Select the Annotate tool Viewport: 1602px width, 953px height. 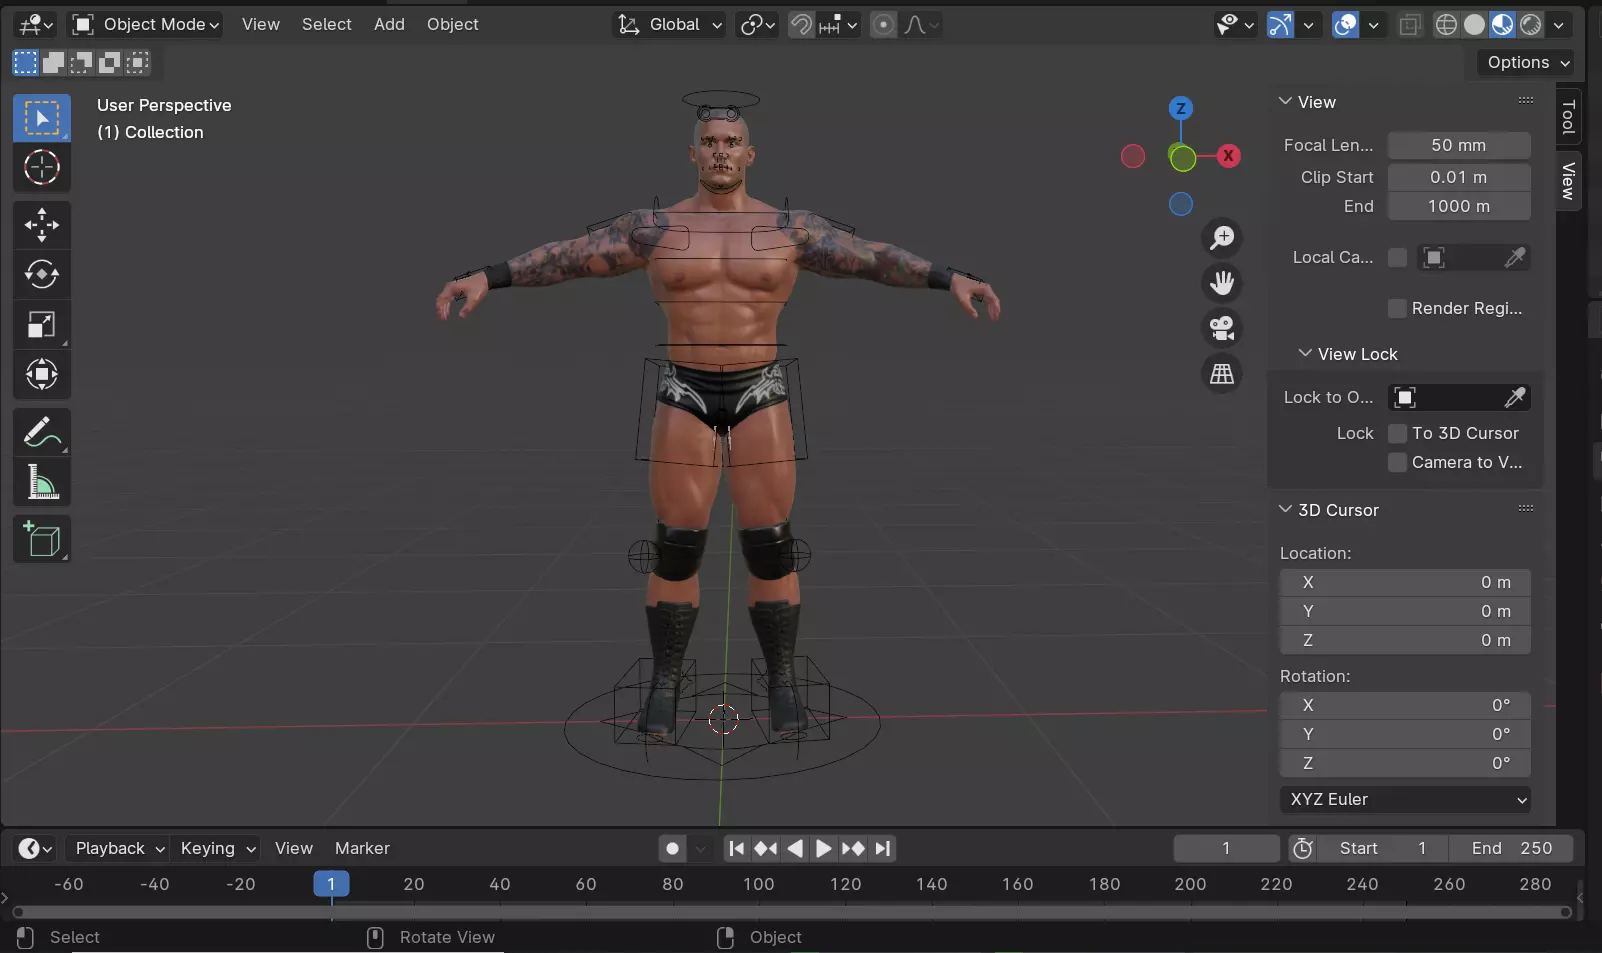coord(41,432)
